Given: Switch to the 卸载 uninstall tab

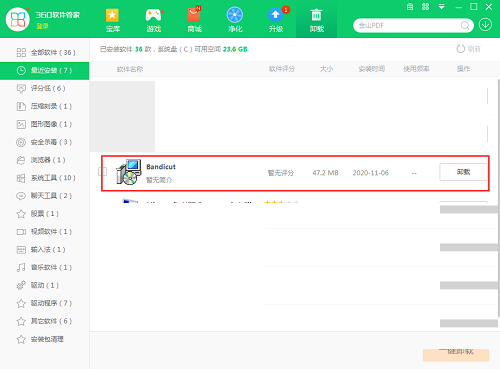Looking at the screenshot, I should pyautogui.click(x=316, y=20).
